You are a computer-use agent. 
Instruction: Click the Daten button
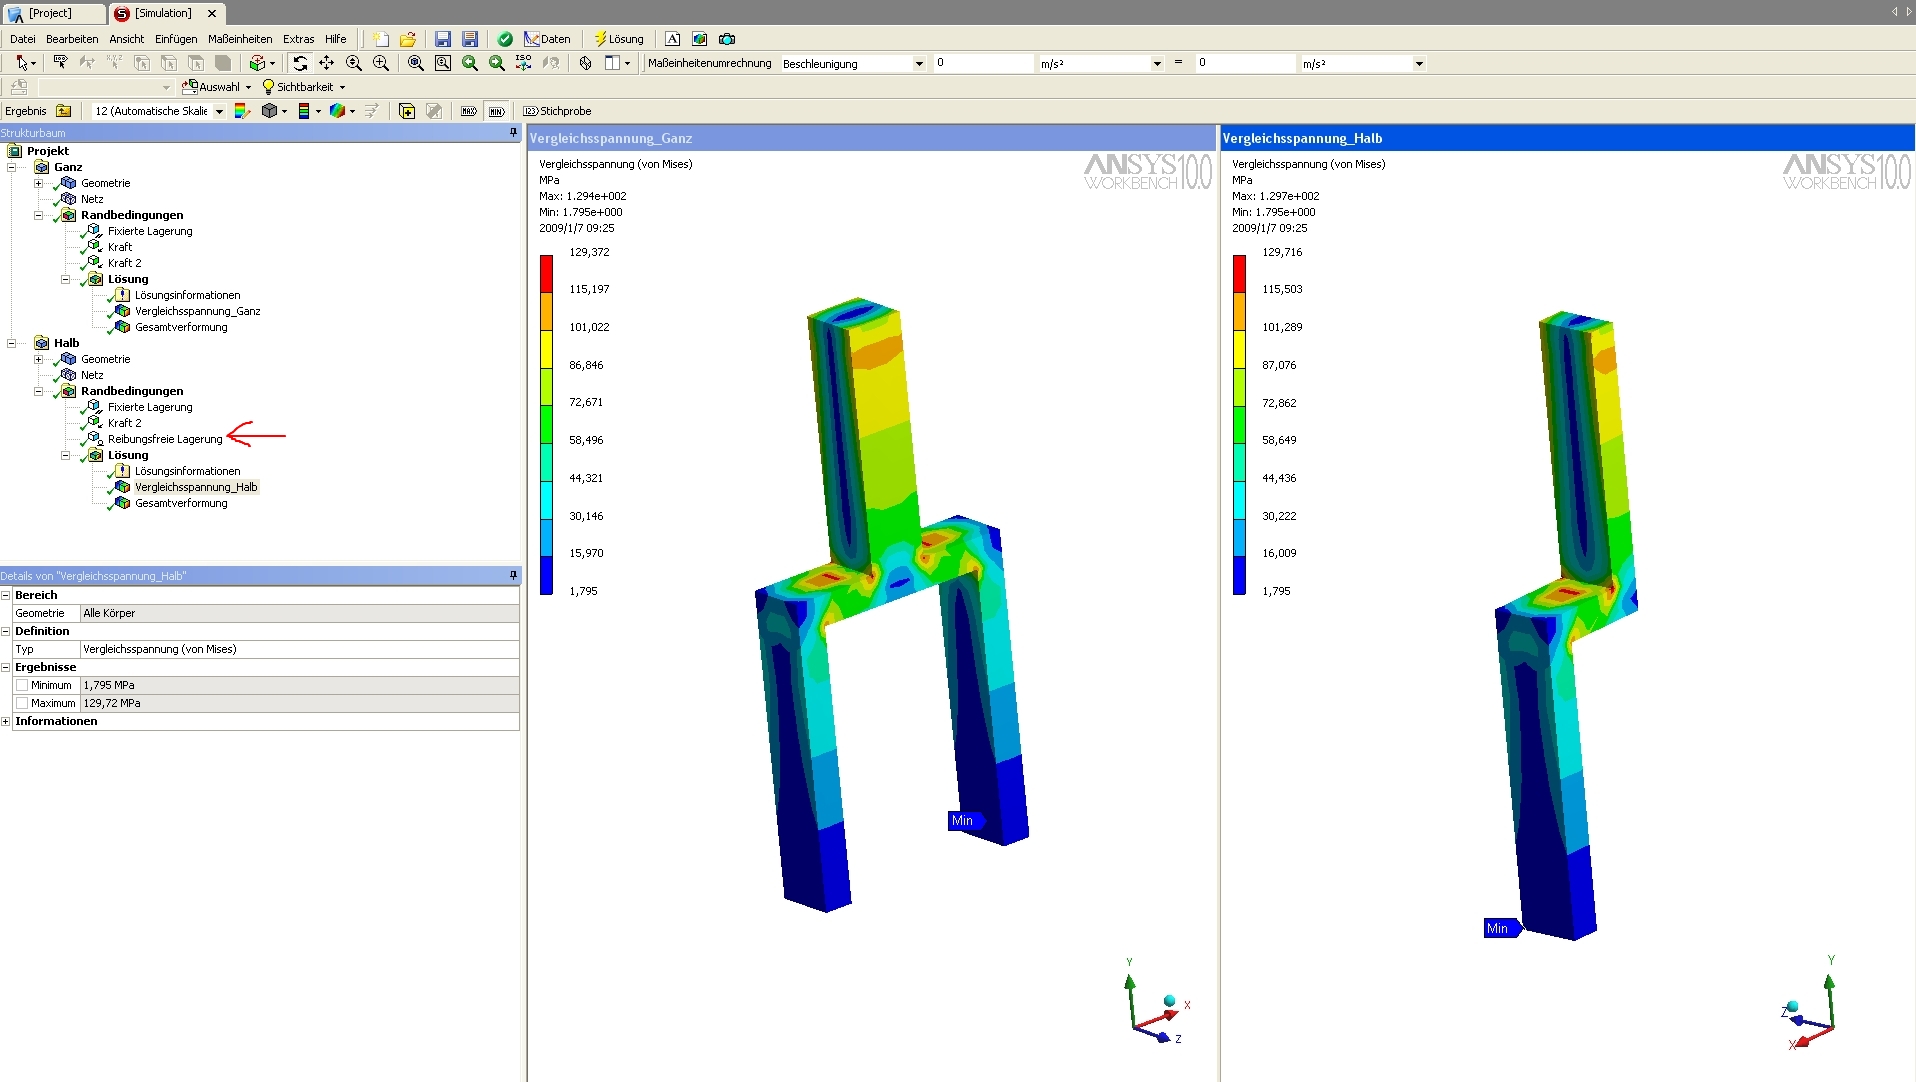click(548, 39)
